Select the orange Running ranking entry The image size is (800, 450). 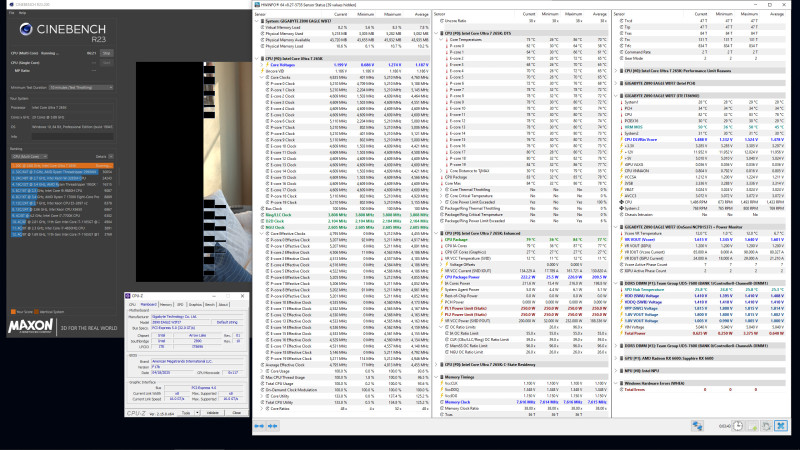tap(62, 166)
